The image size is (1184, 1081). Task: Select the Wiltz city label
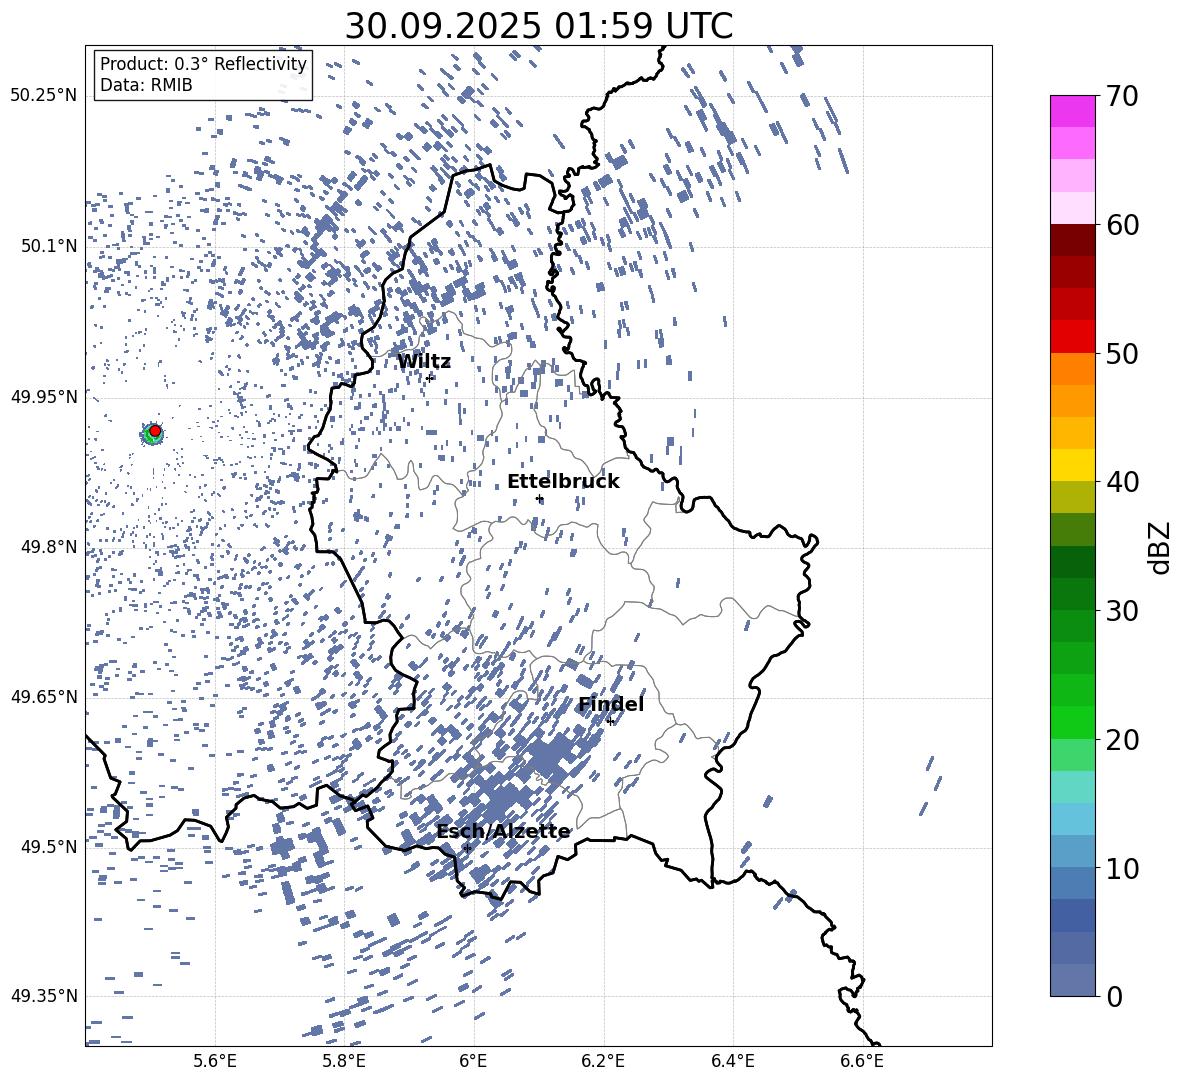(424, 361)
